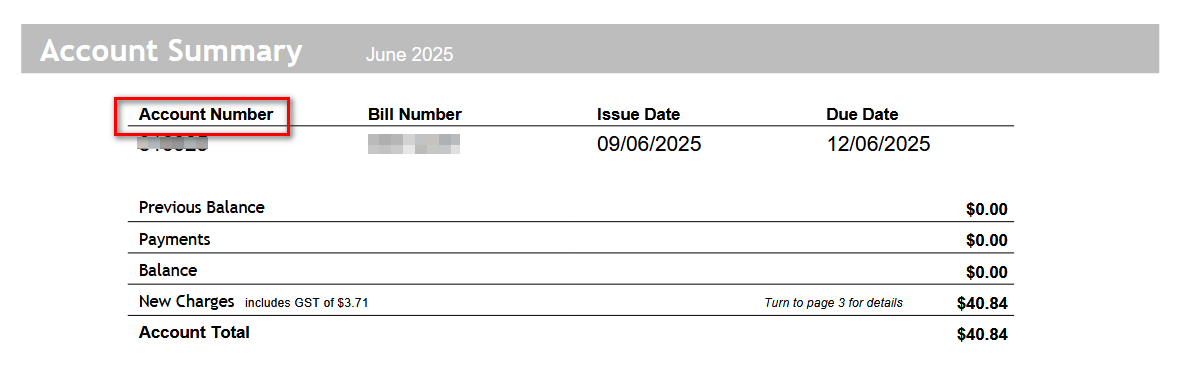Click the Previous Balance row label
Screen dimensions: 1180x367
coord(202,207)
